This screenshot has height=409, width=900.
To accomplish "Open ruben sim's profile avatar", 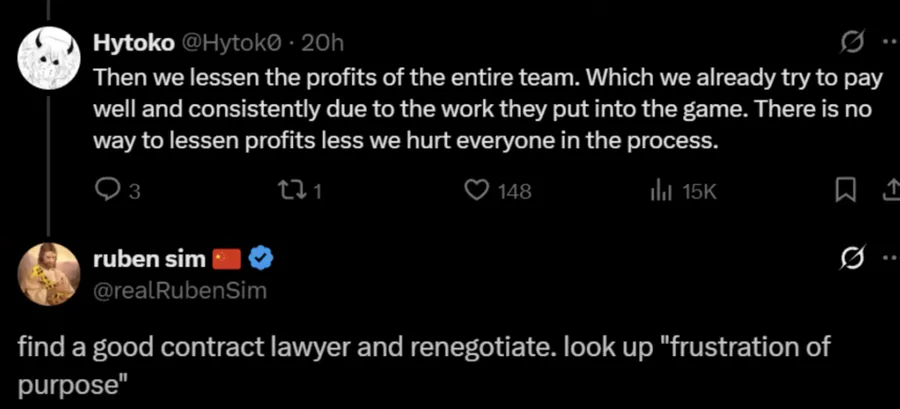I will coord(49,274).
